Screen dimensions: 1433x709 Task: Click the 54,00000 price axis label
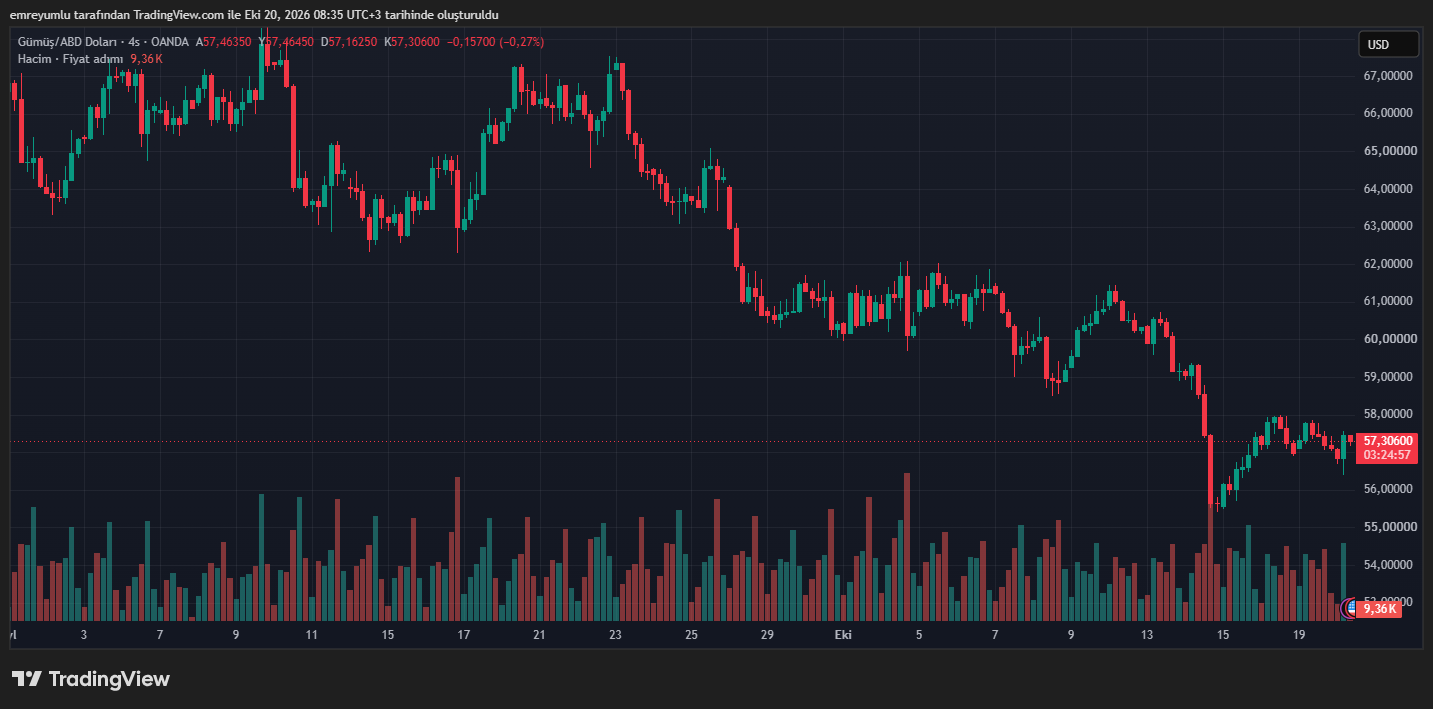pyautogui.click(x=1388, y=565)
